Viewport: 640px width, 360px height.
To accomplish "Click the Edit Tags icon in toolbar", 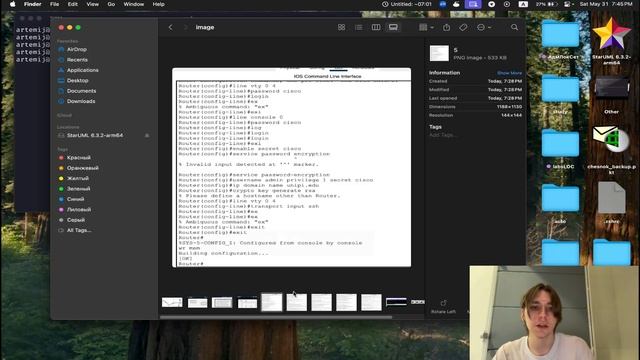I will pos(463,27).
